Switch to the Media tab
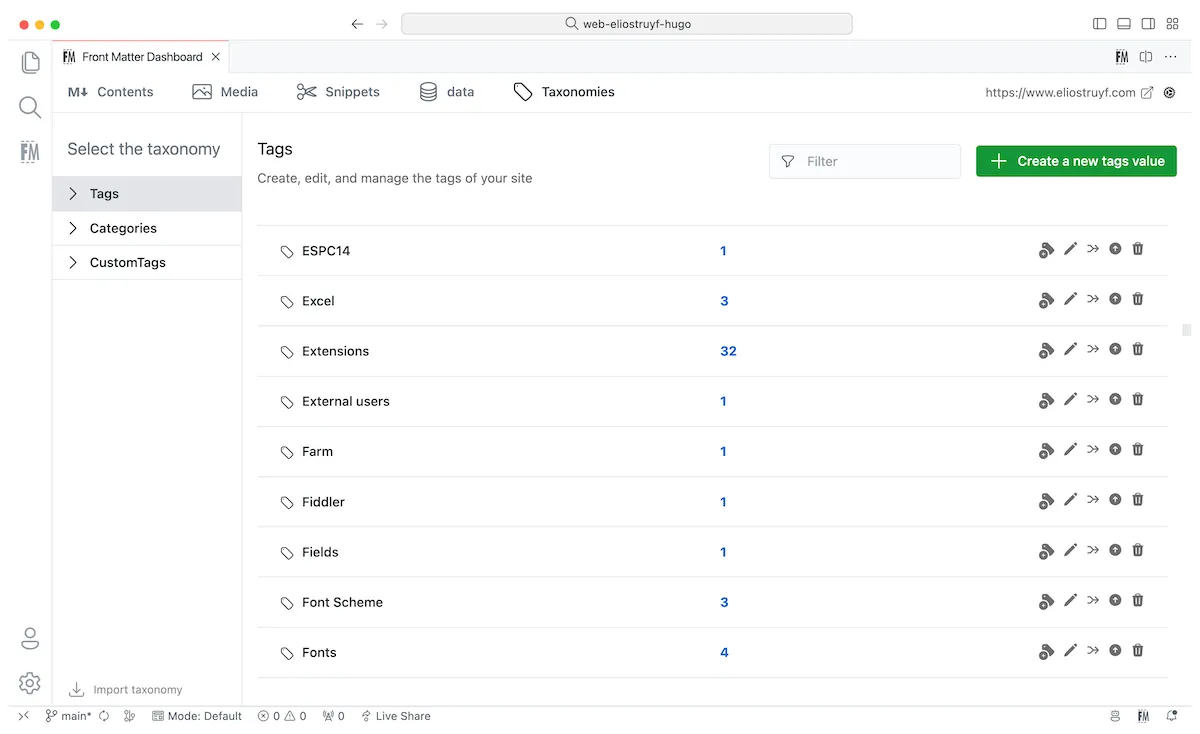1200x734 pixels. [x=225, y=92]
